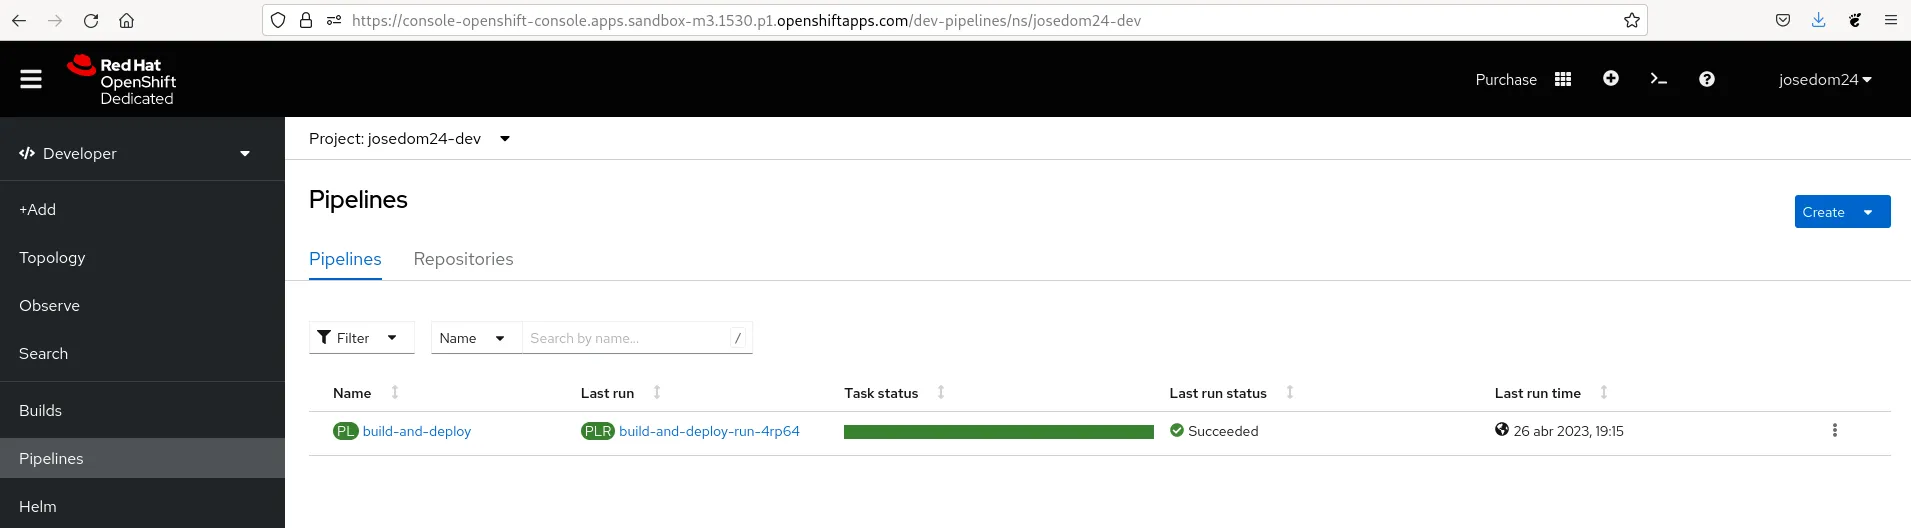Expand the Filter dropdown
Screen dimensions: 1911x528
pos(361,338)
